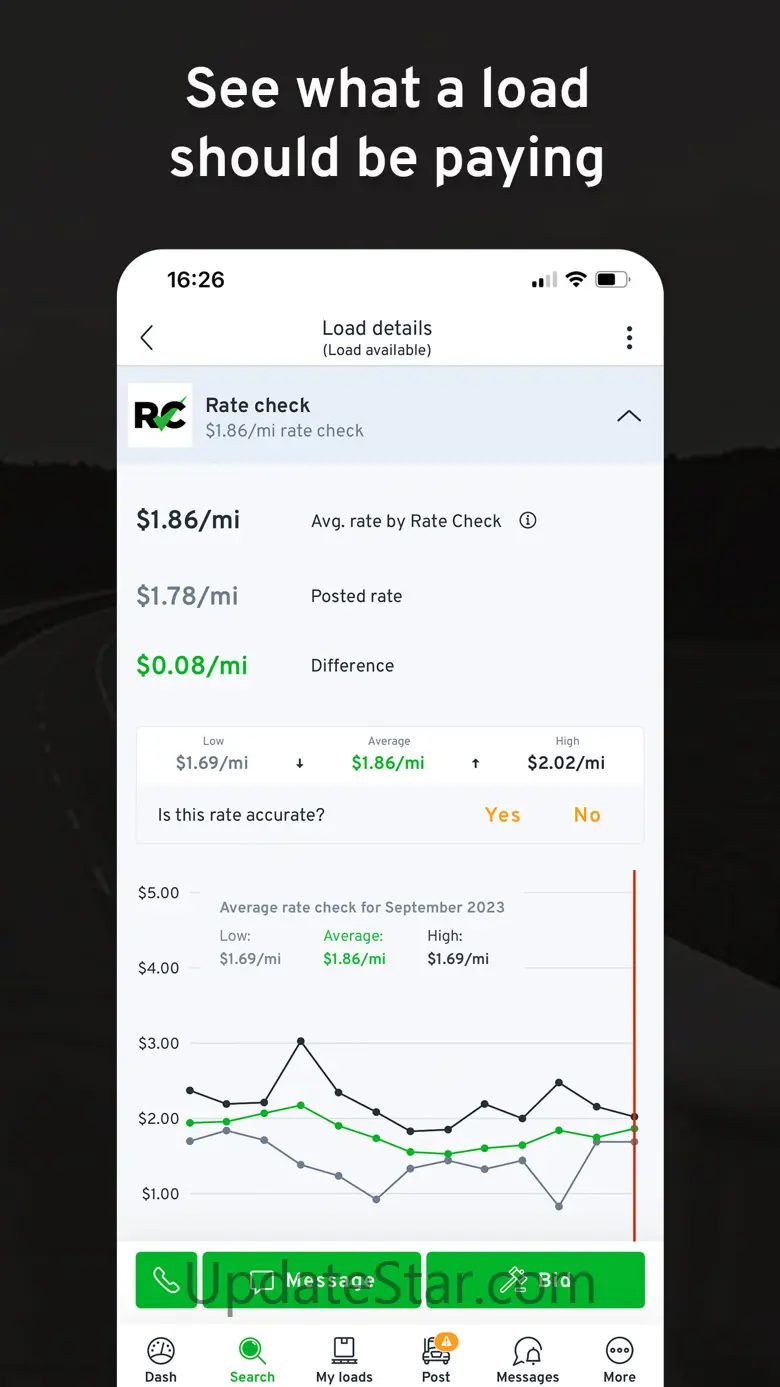Image resolution: width=780 pixels, height=1387 pixels.
Task: Answer Yes to rate accuracy
Action: point(502,815)
